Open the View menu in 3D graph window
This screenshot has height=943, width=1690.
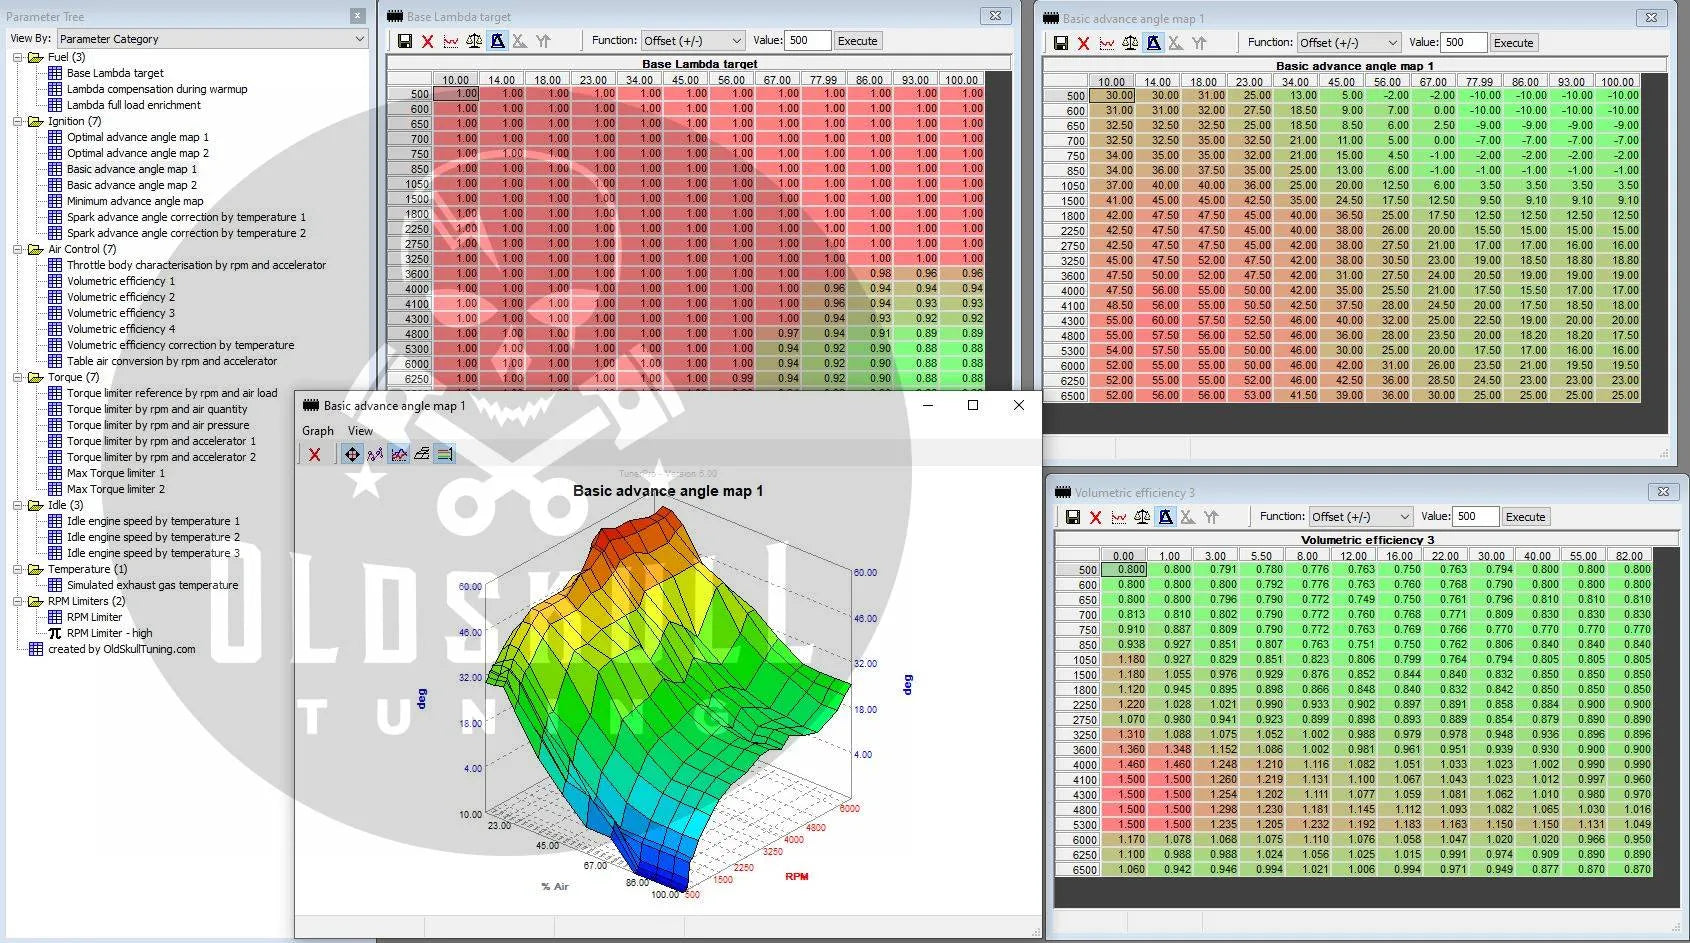[x=360, y=431]
